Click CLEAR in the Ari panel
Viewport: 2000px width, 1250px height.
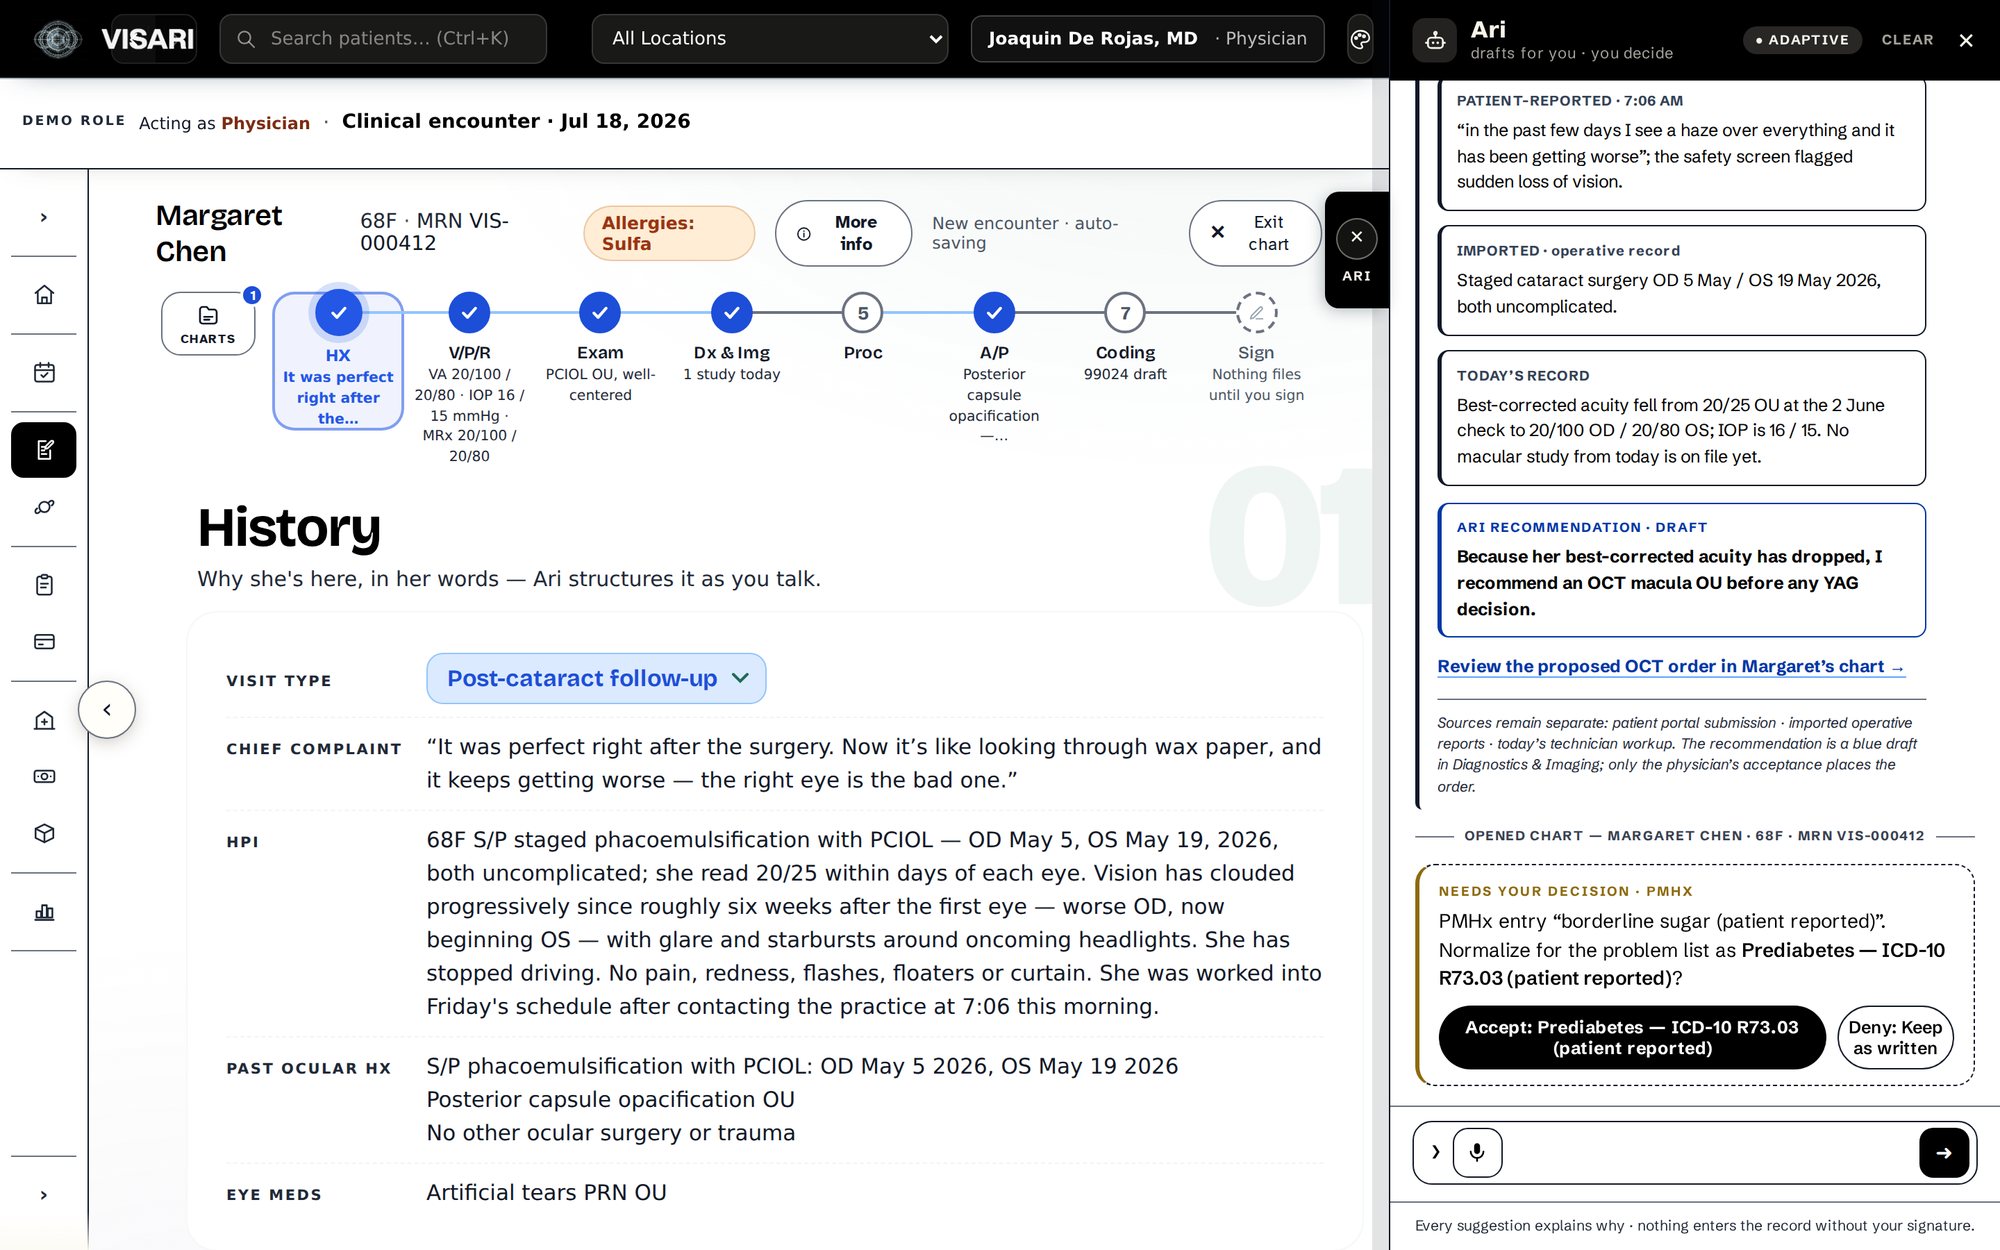(x=1907, y=40)
